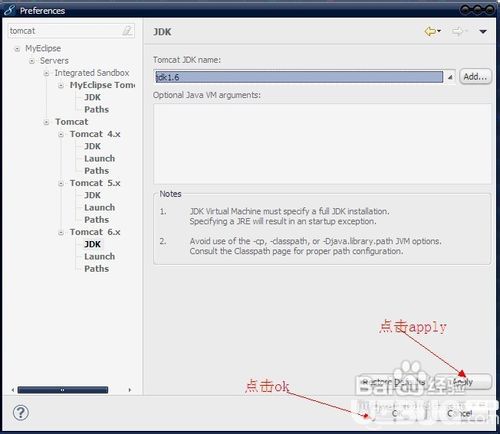Click the tree scroll right arrow
Viewport: 500px width, 434px height.
[x=130, y=390]
